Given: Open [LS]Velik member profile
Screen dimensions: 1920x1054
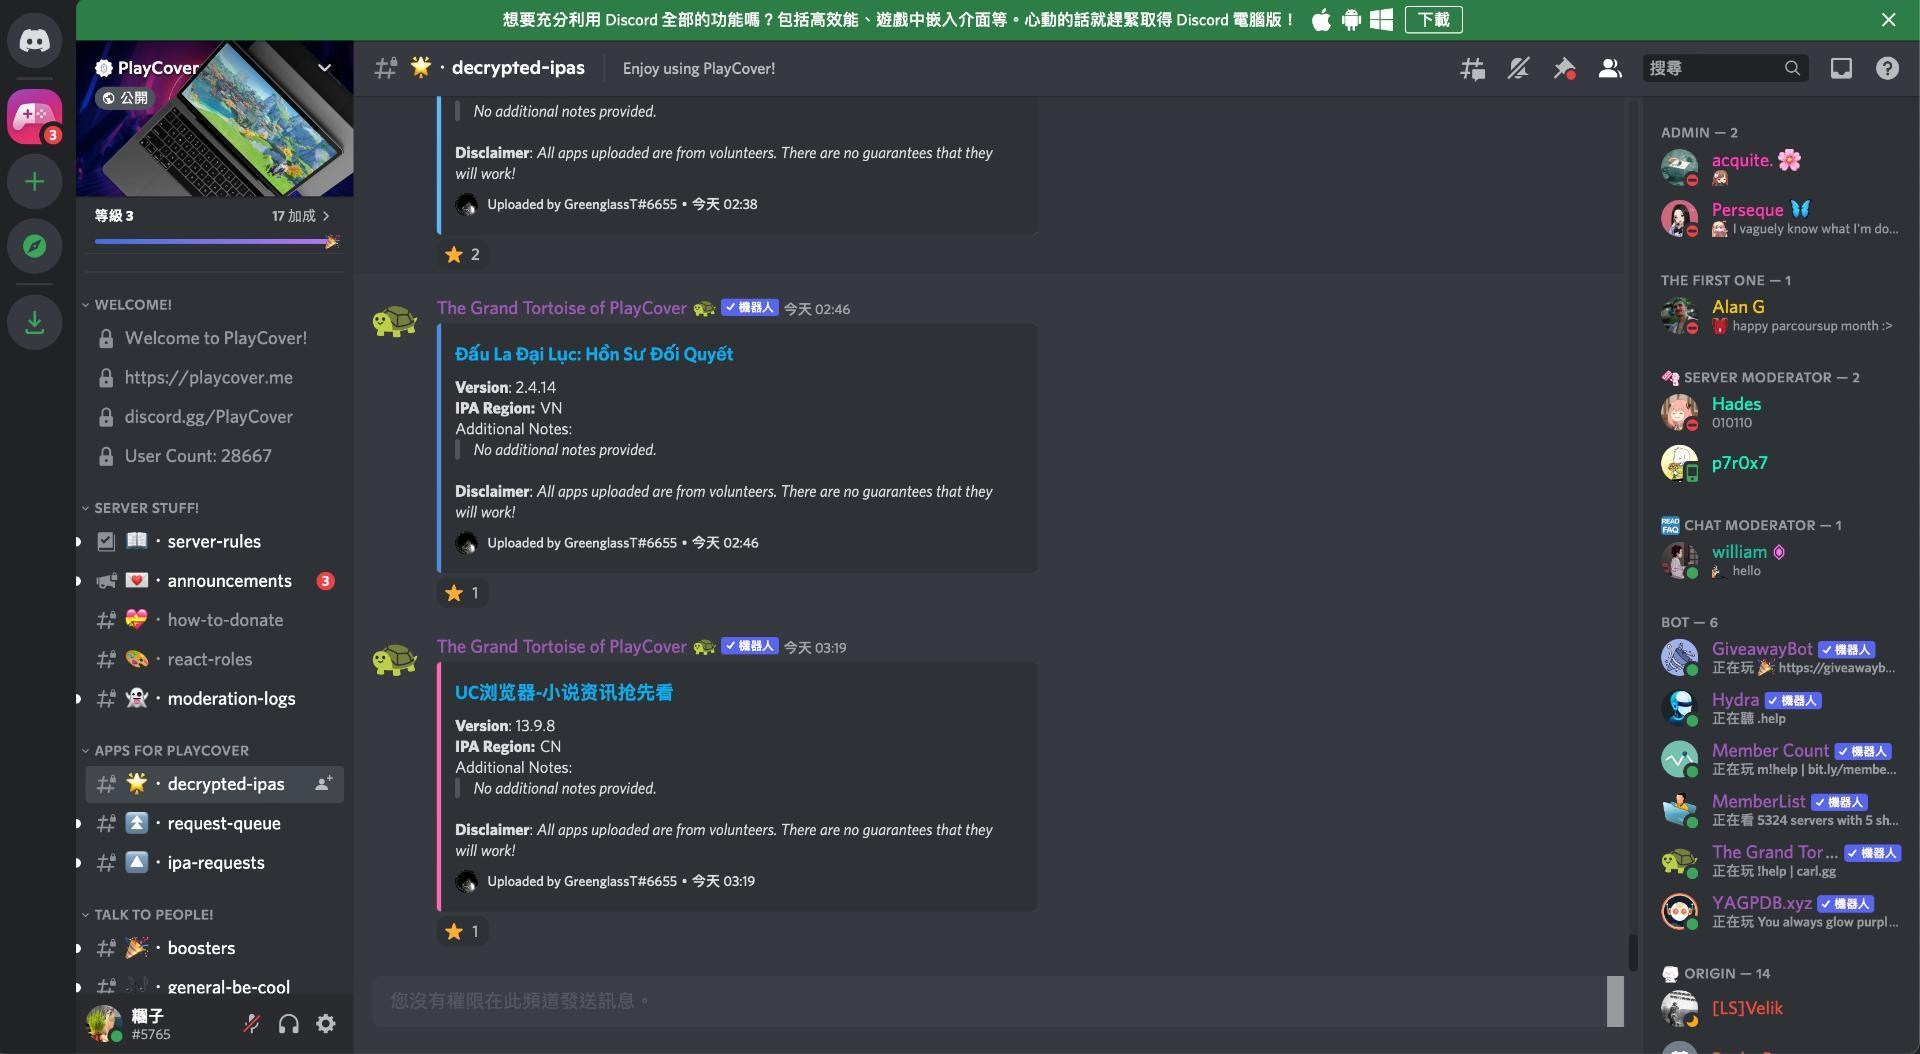Looking at the screenshot, I should (x=1780, y=1008).
